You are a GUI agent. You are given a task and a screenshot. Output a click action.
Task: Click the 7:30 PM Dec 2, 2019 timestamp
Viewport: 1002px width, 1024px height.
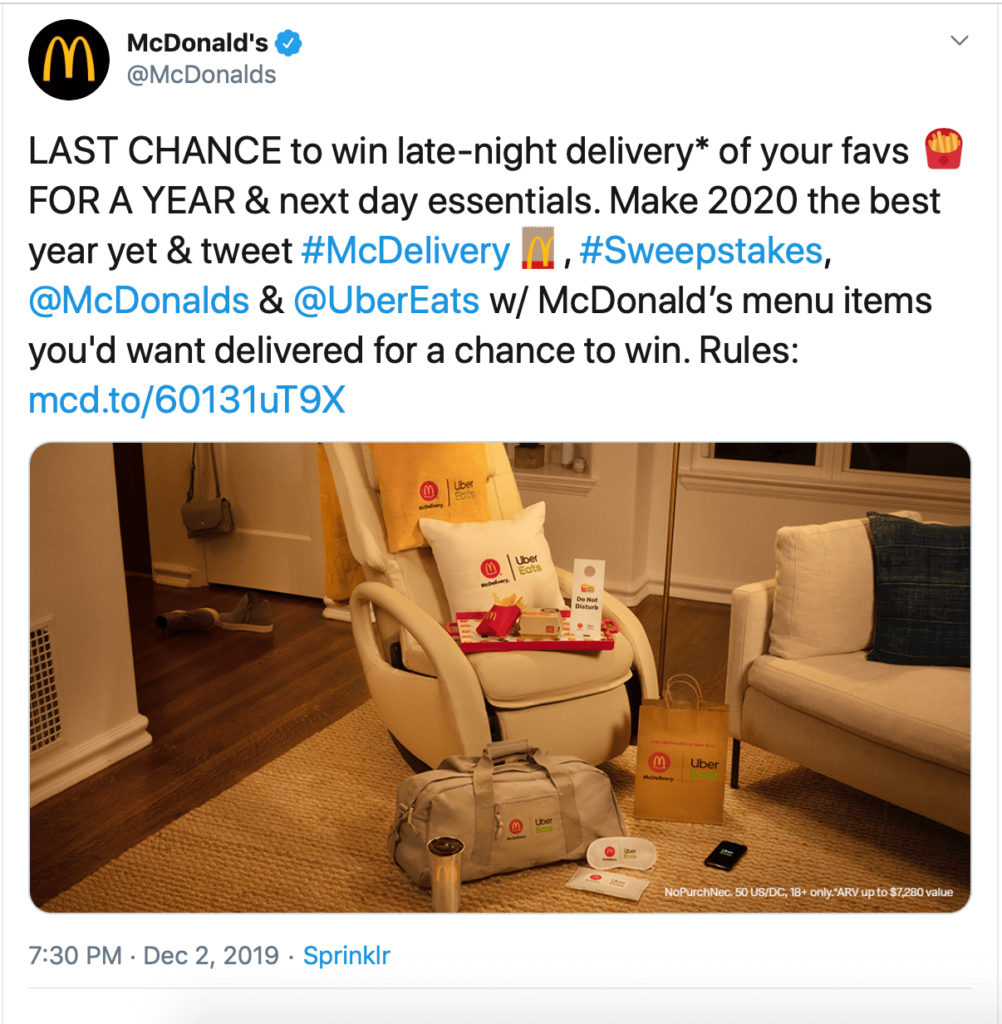pyautogui.click(x=154, y=955)
